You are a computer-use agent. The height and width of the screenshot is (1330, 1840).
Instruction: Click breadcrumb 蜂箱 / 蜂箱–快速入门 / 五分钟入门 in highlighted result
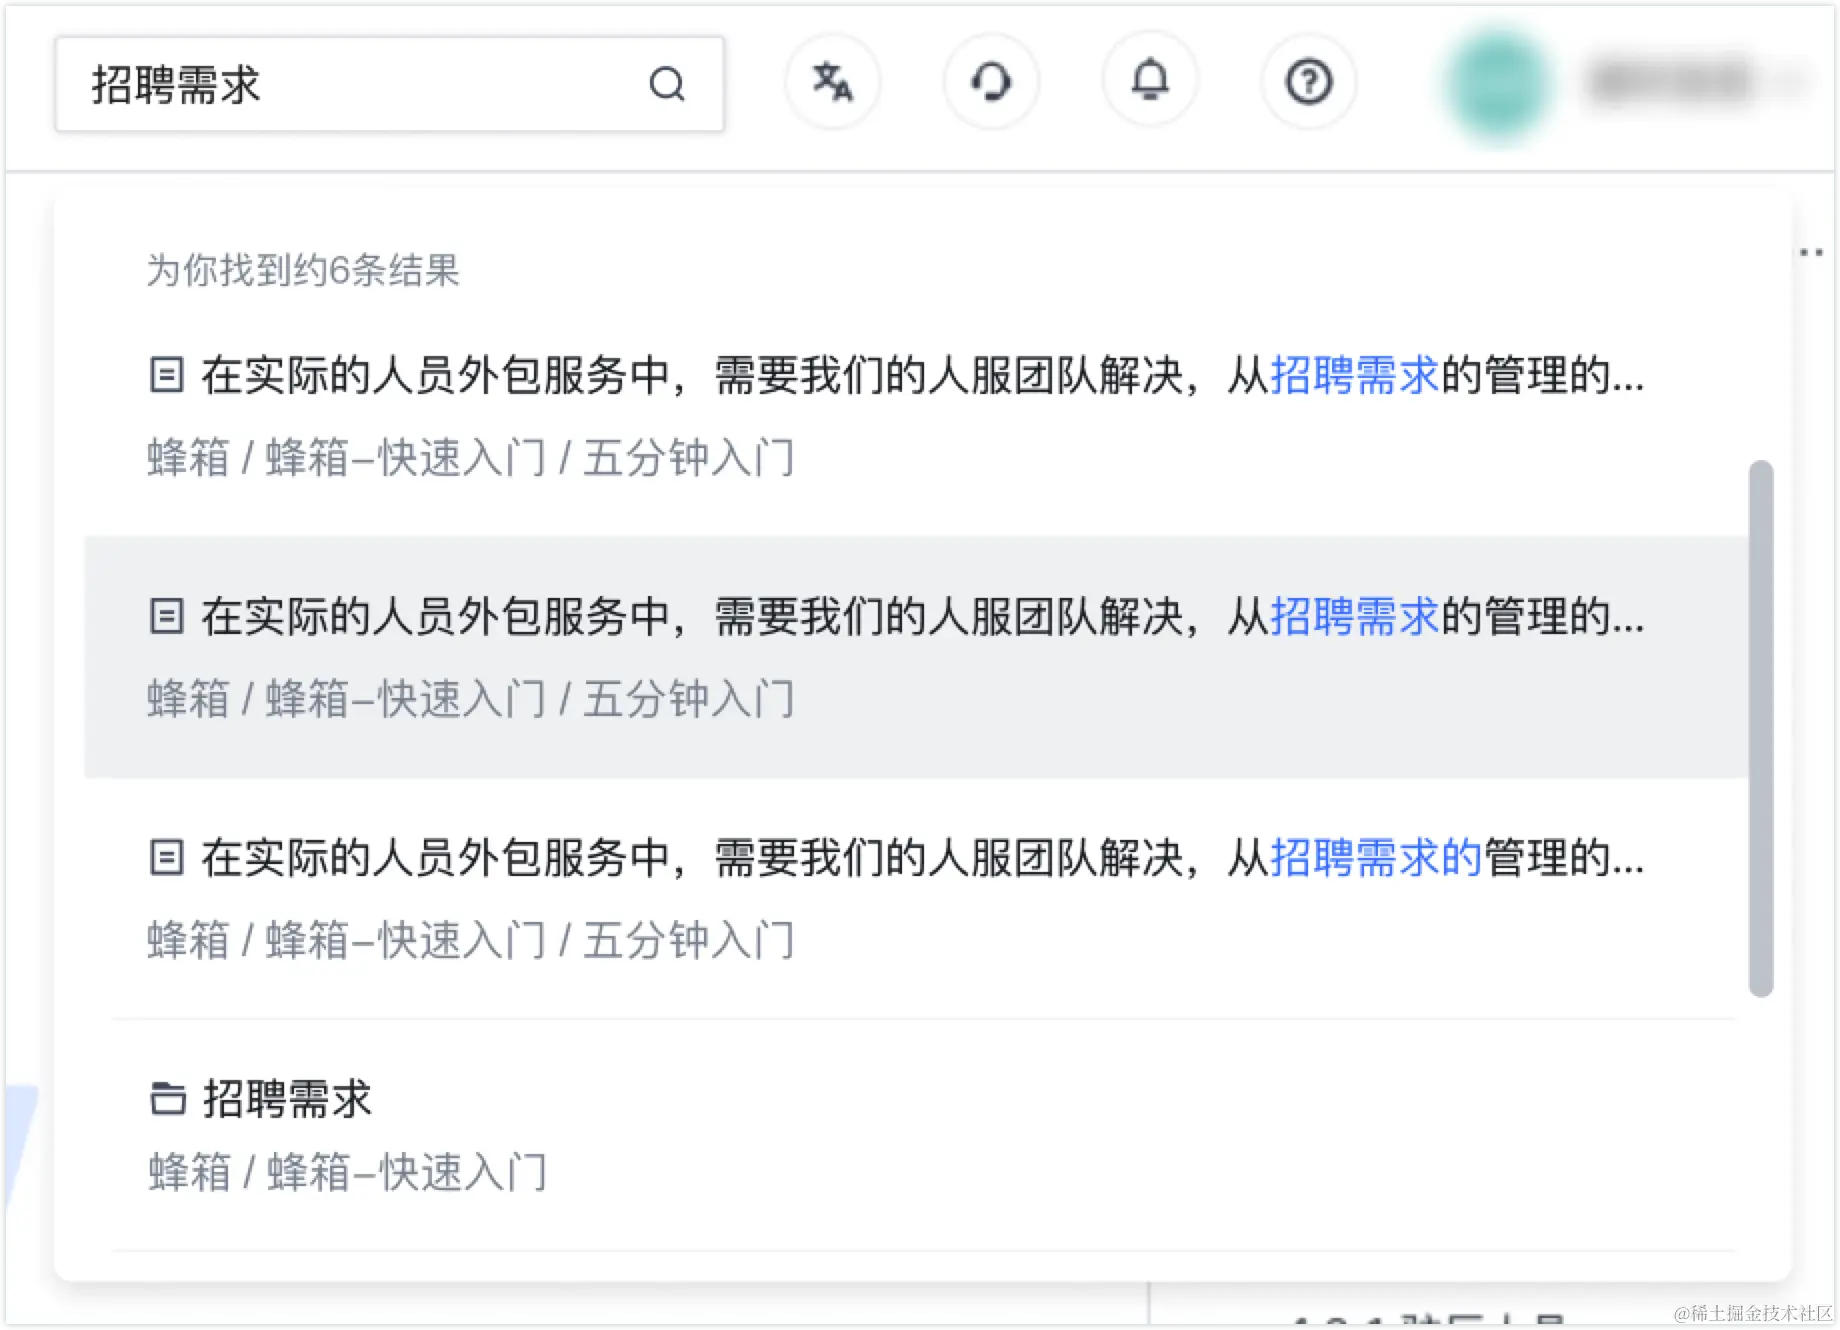[470, 699]
